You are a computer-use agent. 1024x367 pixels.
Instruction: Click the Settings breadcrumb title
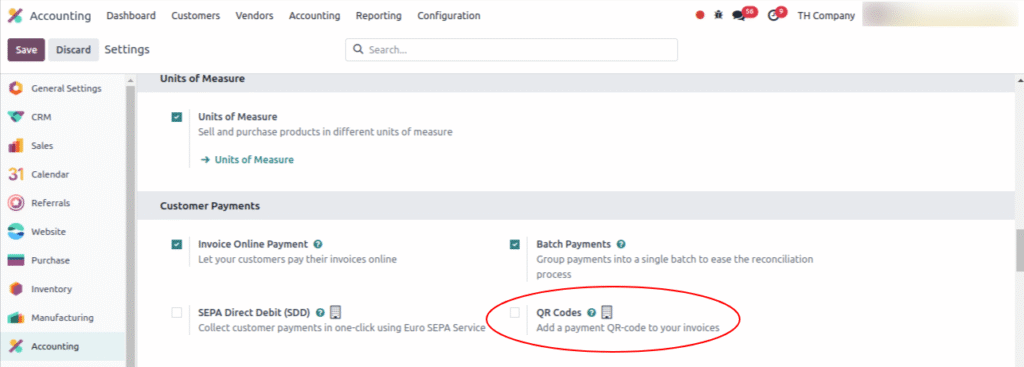(x=127, y=49)
